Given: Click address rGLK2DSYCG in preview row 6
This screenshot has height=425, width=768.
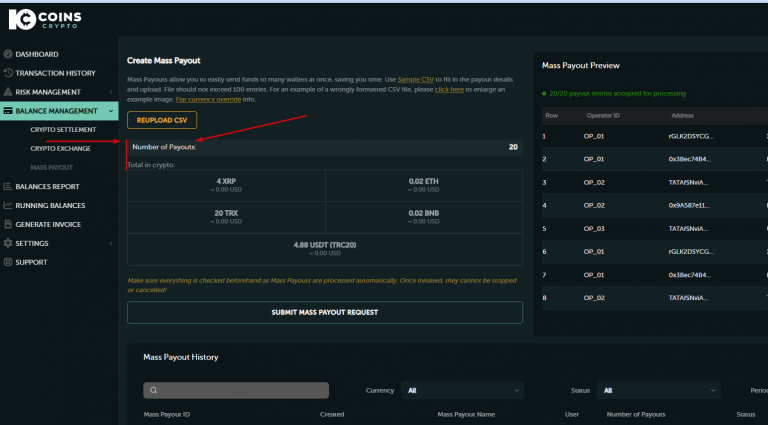Looking at the screenshot, I should [x=691, y=252].
